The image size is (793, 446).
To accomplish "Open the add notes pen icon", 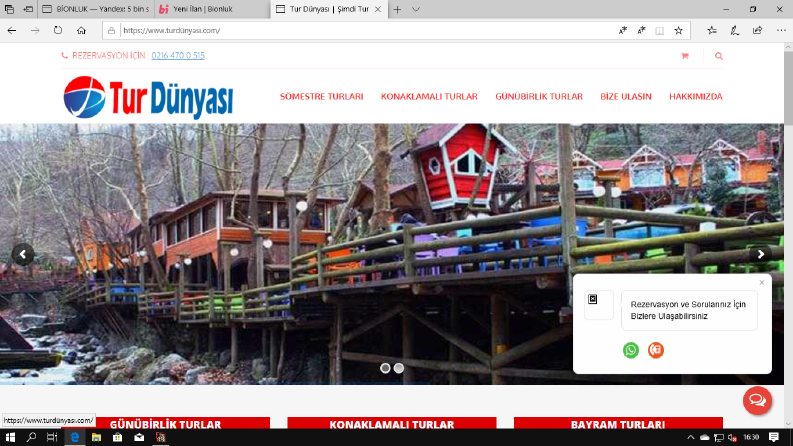I will 735,30.
